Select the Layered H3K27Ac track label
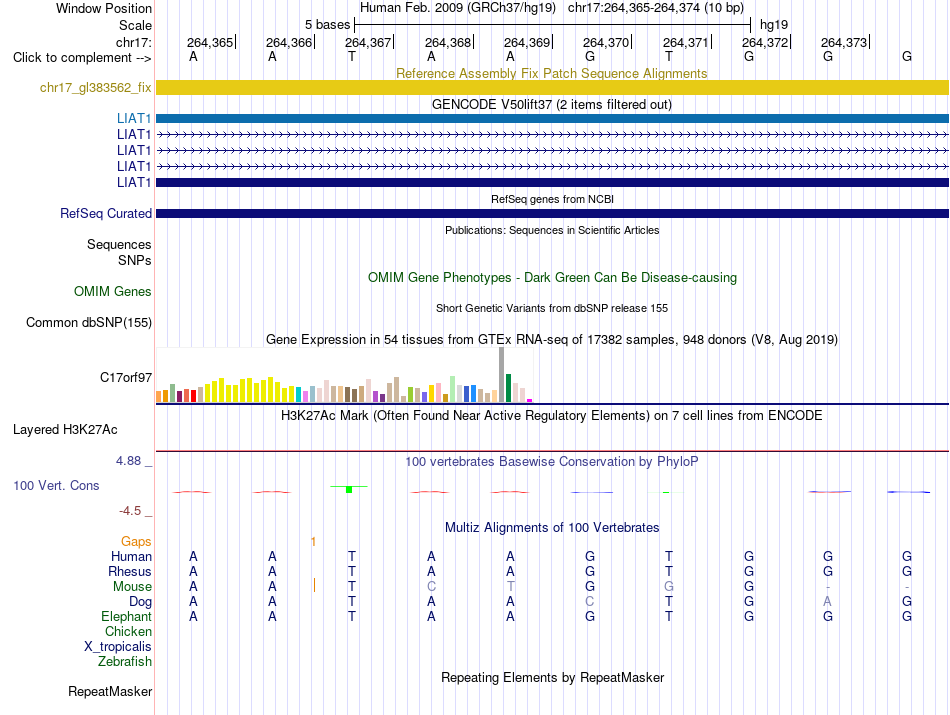The image size is (950, 715). pyautogui.click(x=65, y=430)
